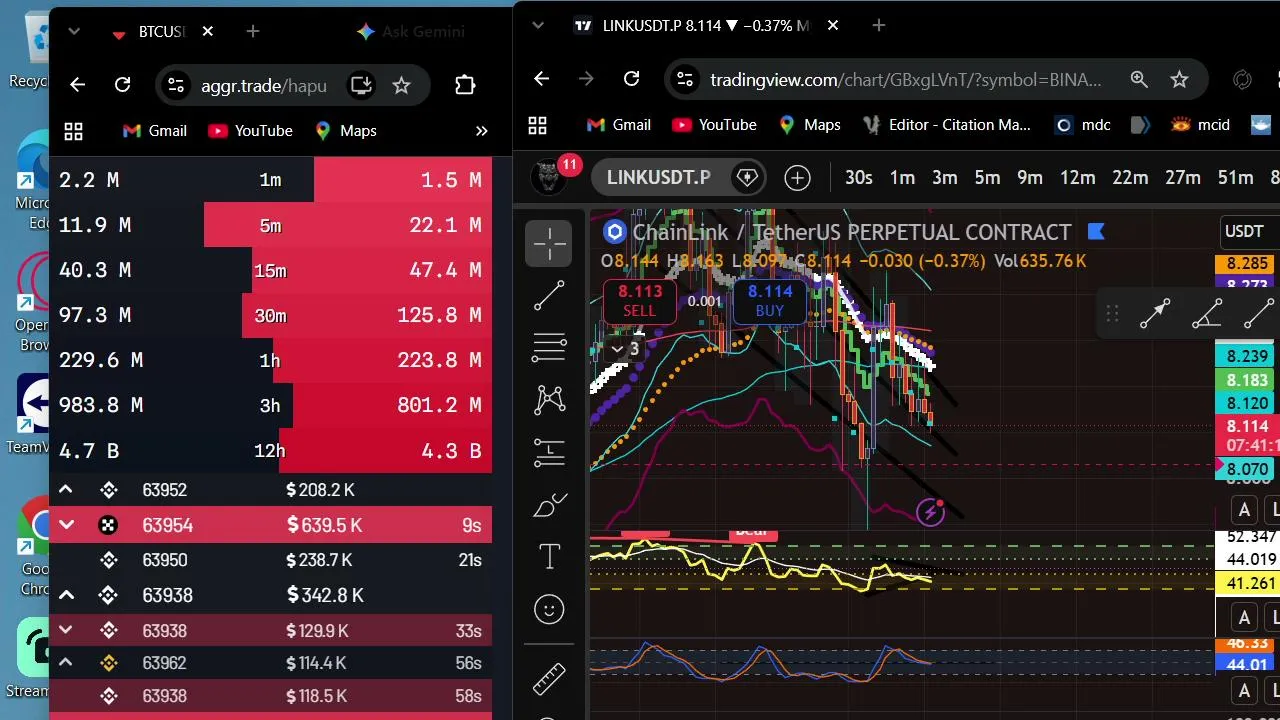1280x720 pixels.
Task: Select the 30s chart timeframe
Action: click(858, 178)
